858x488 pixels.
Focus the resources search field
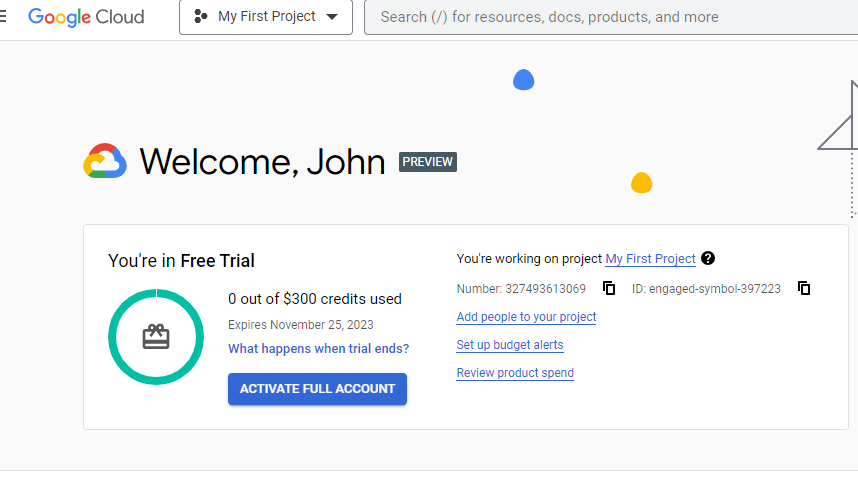(611, 17)
